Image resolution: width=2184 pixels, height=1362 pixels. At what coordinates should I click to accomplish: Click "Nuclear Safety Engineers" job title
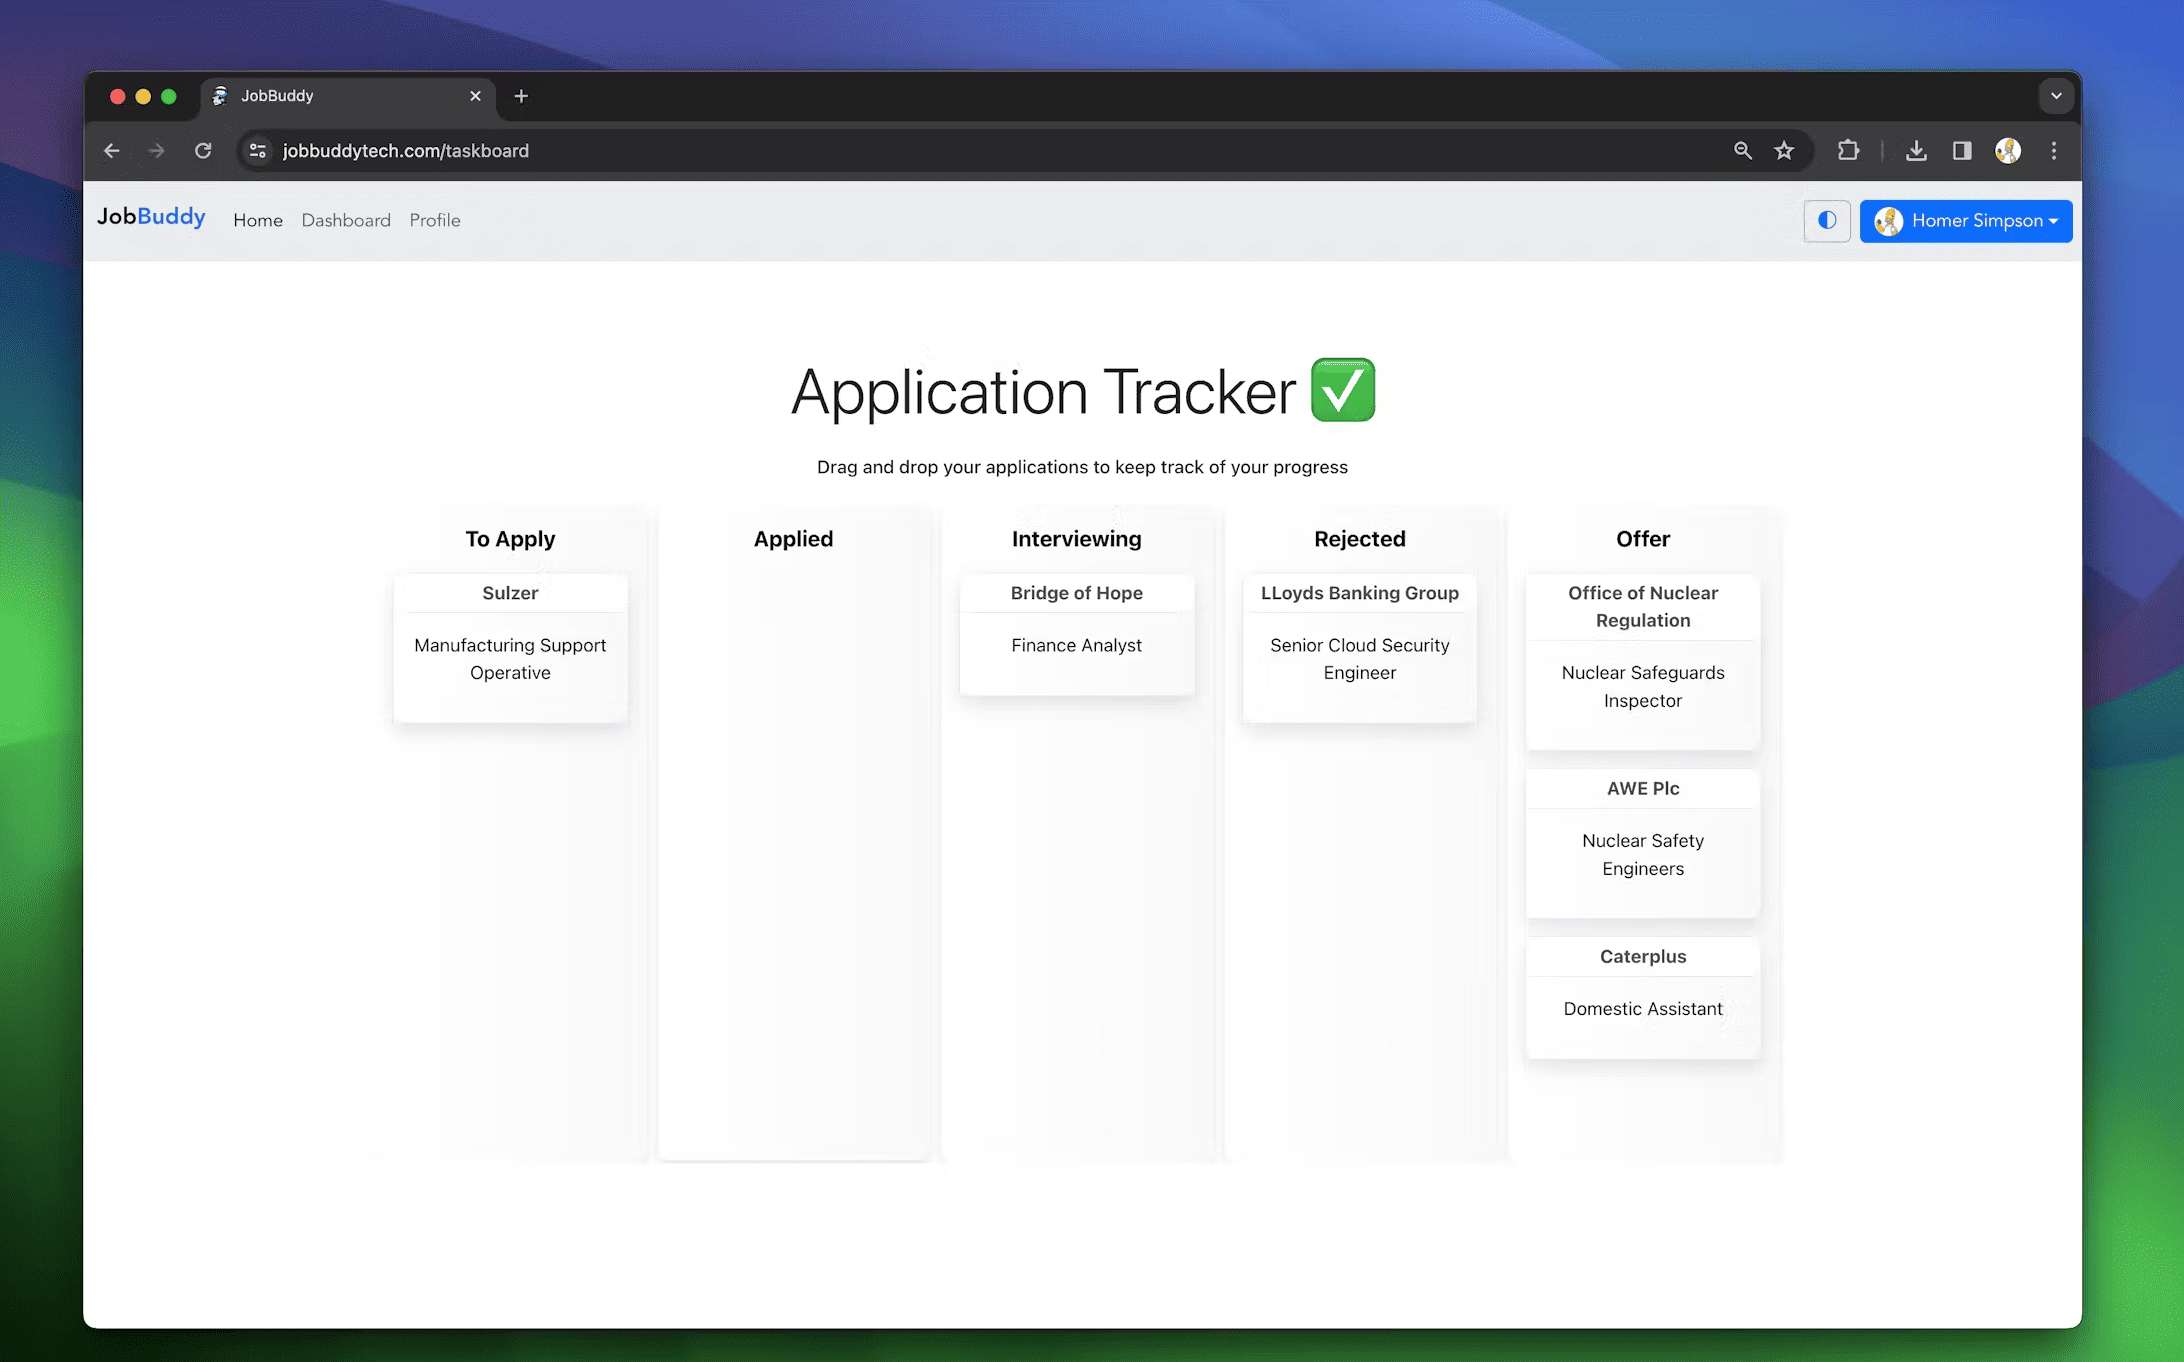tap(1643, 855)
